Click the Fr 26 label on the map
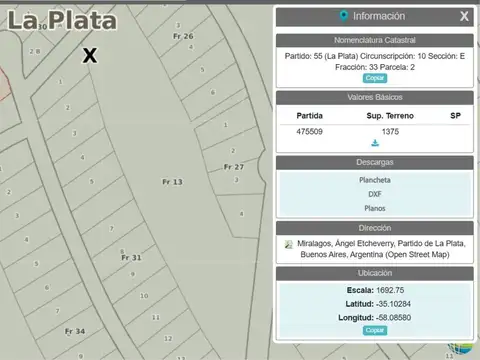The width and height of the screenshot is (480, 360). (183, 36)
